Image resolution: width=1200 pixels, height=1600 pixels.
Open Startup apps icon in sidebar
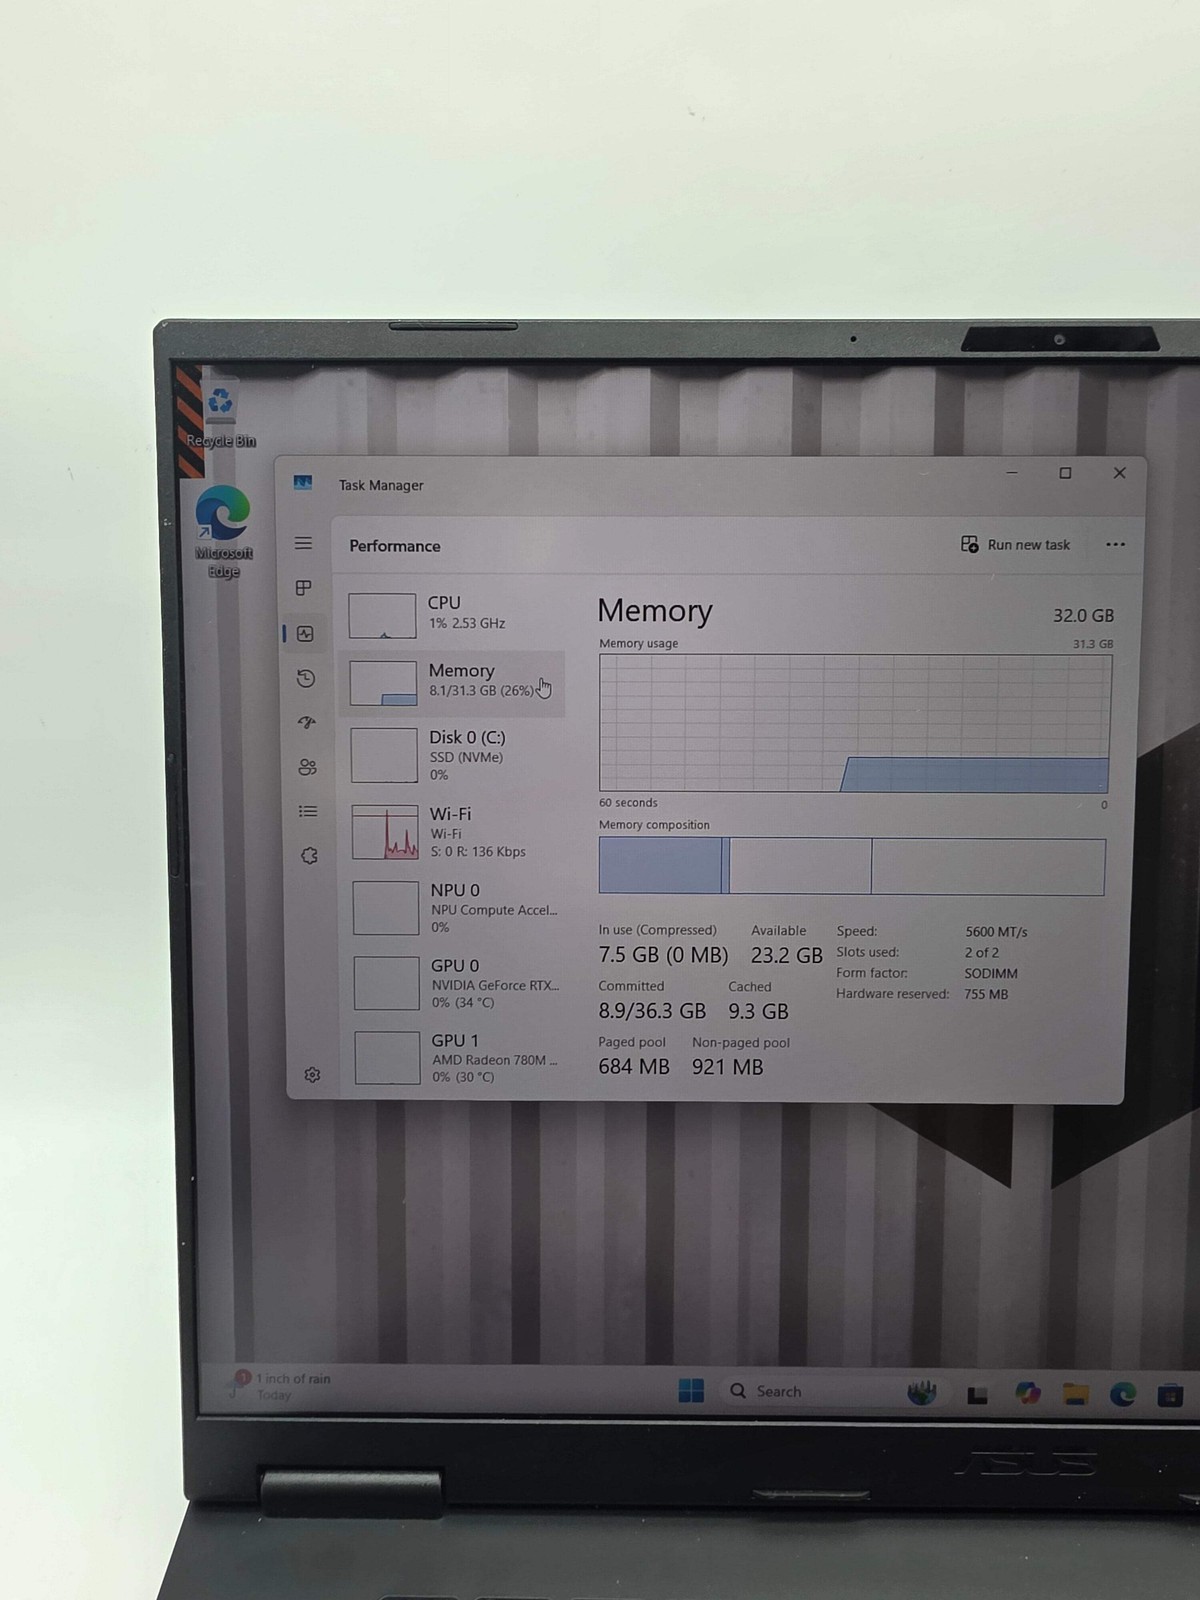click(307, 722)
